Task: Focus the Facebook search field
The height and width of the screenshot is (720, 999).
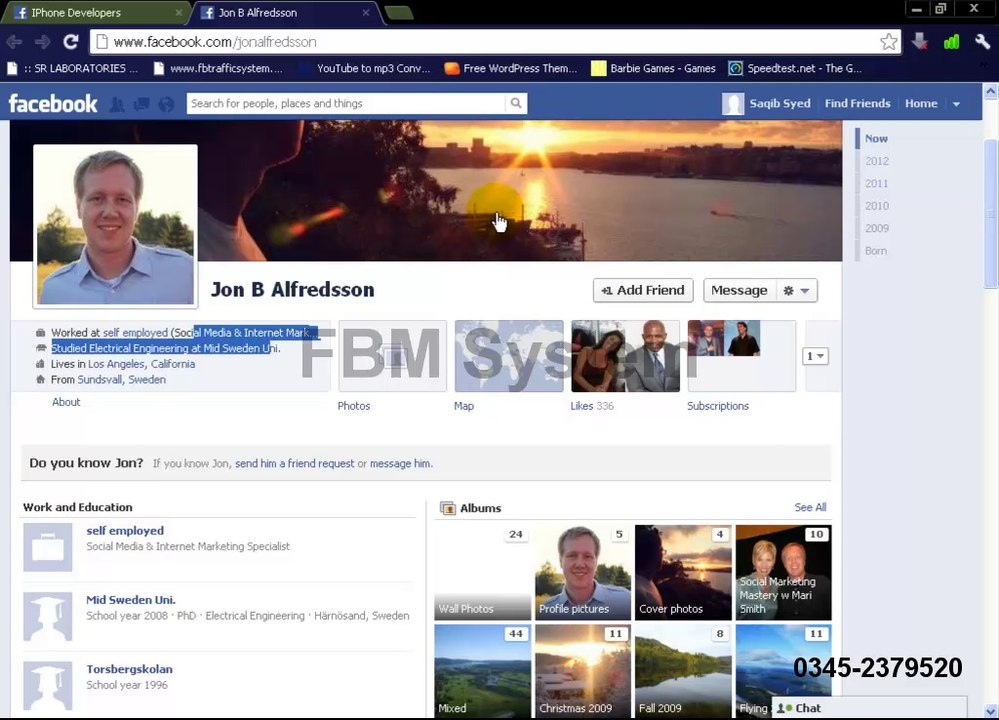Action: [346, 103]
